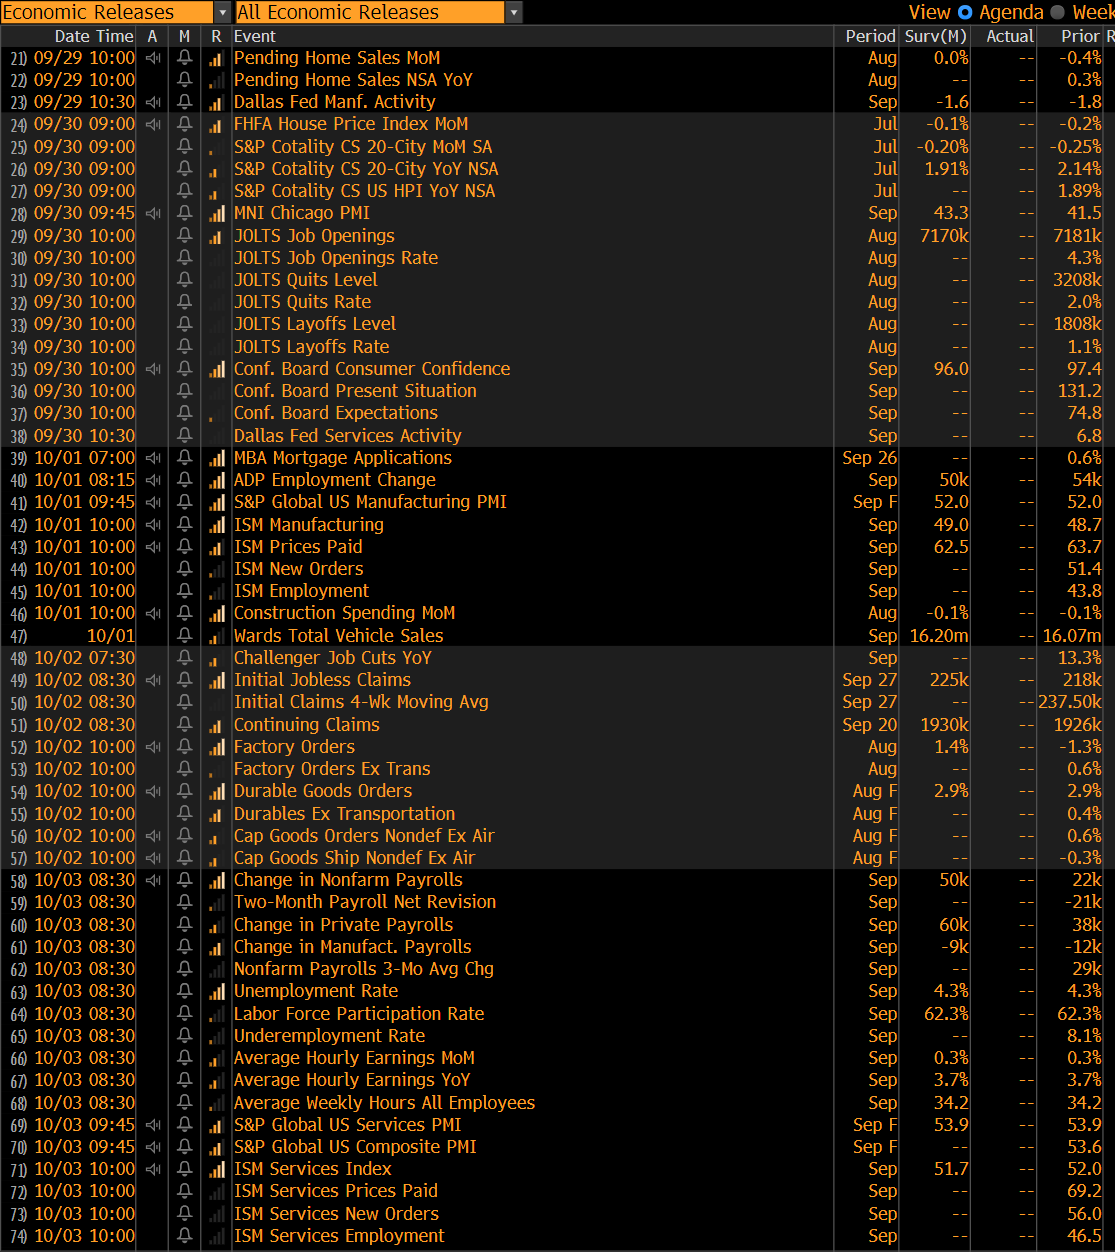1115x1252 pixels.
Task: Click the Surv(M) column header
Action: point(935,36)
